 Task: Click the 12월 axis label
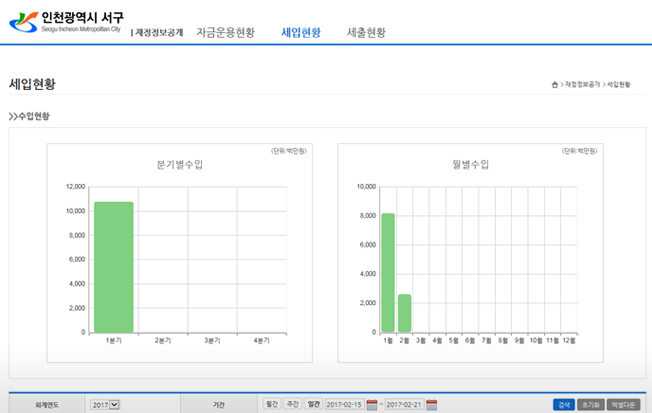pos(569,341)
